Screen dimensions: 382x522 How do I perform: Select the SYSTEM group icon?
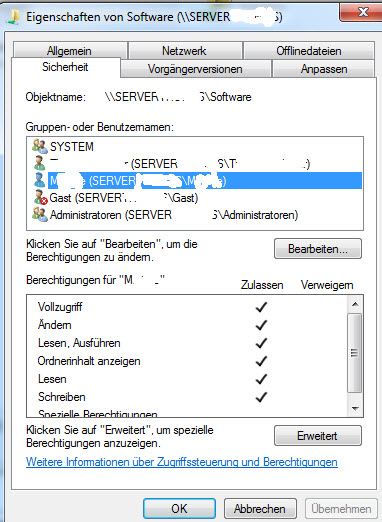[40, 146]
